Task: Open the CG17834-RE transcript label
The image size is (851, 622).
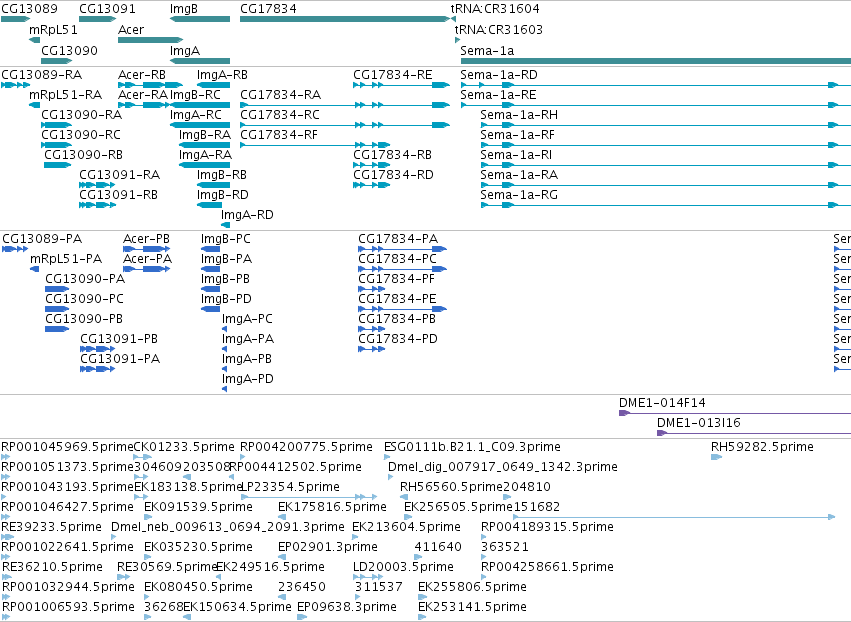Action: point(392,74)
